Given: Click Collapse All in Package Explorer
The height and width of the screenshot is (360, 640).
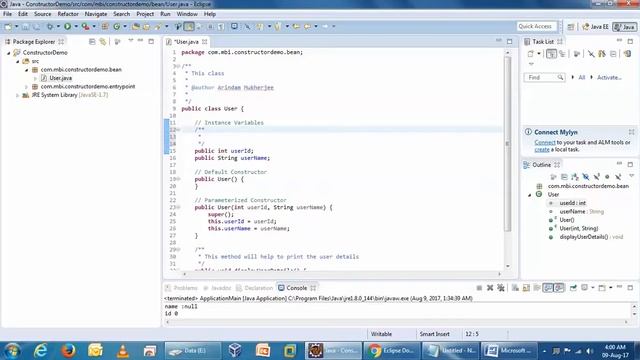Looking at the screenshot, I should pyautogui.click(x=92, y=42).
